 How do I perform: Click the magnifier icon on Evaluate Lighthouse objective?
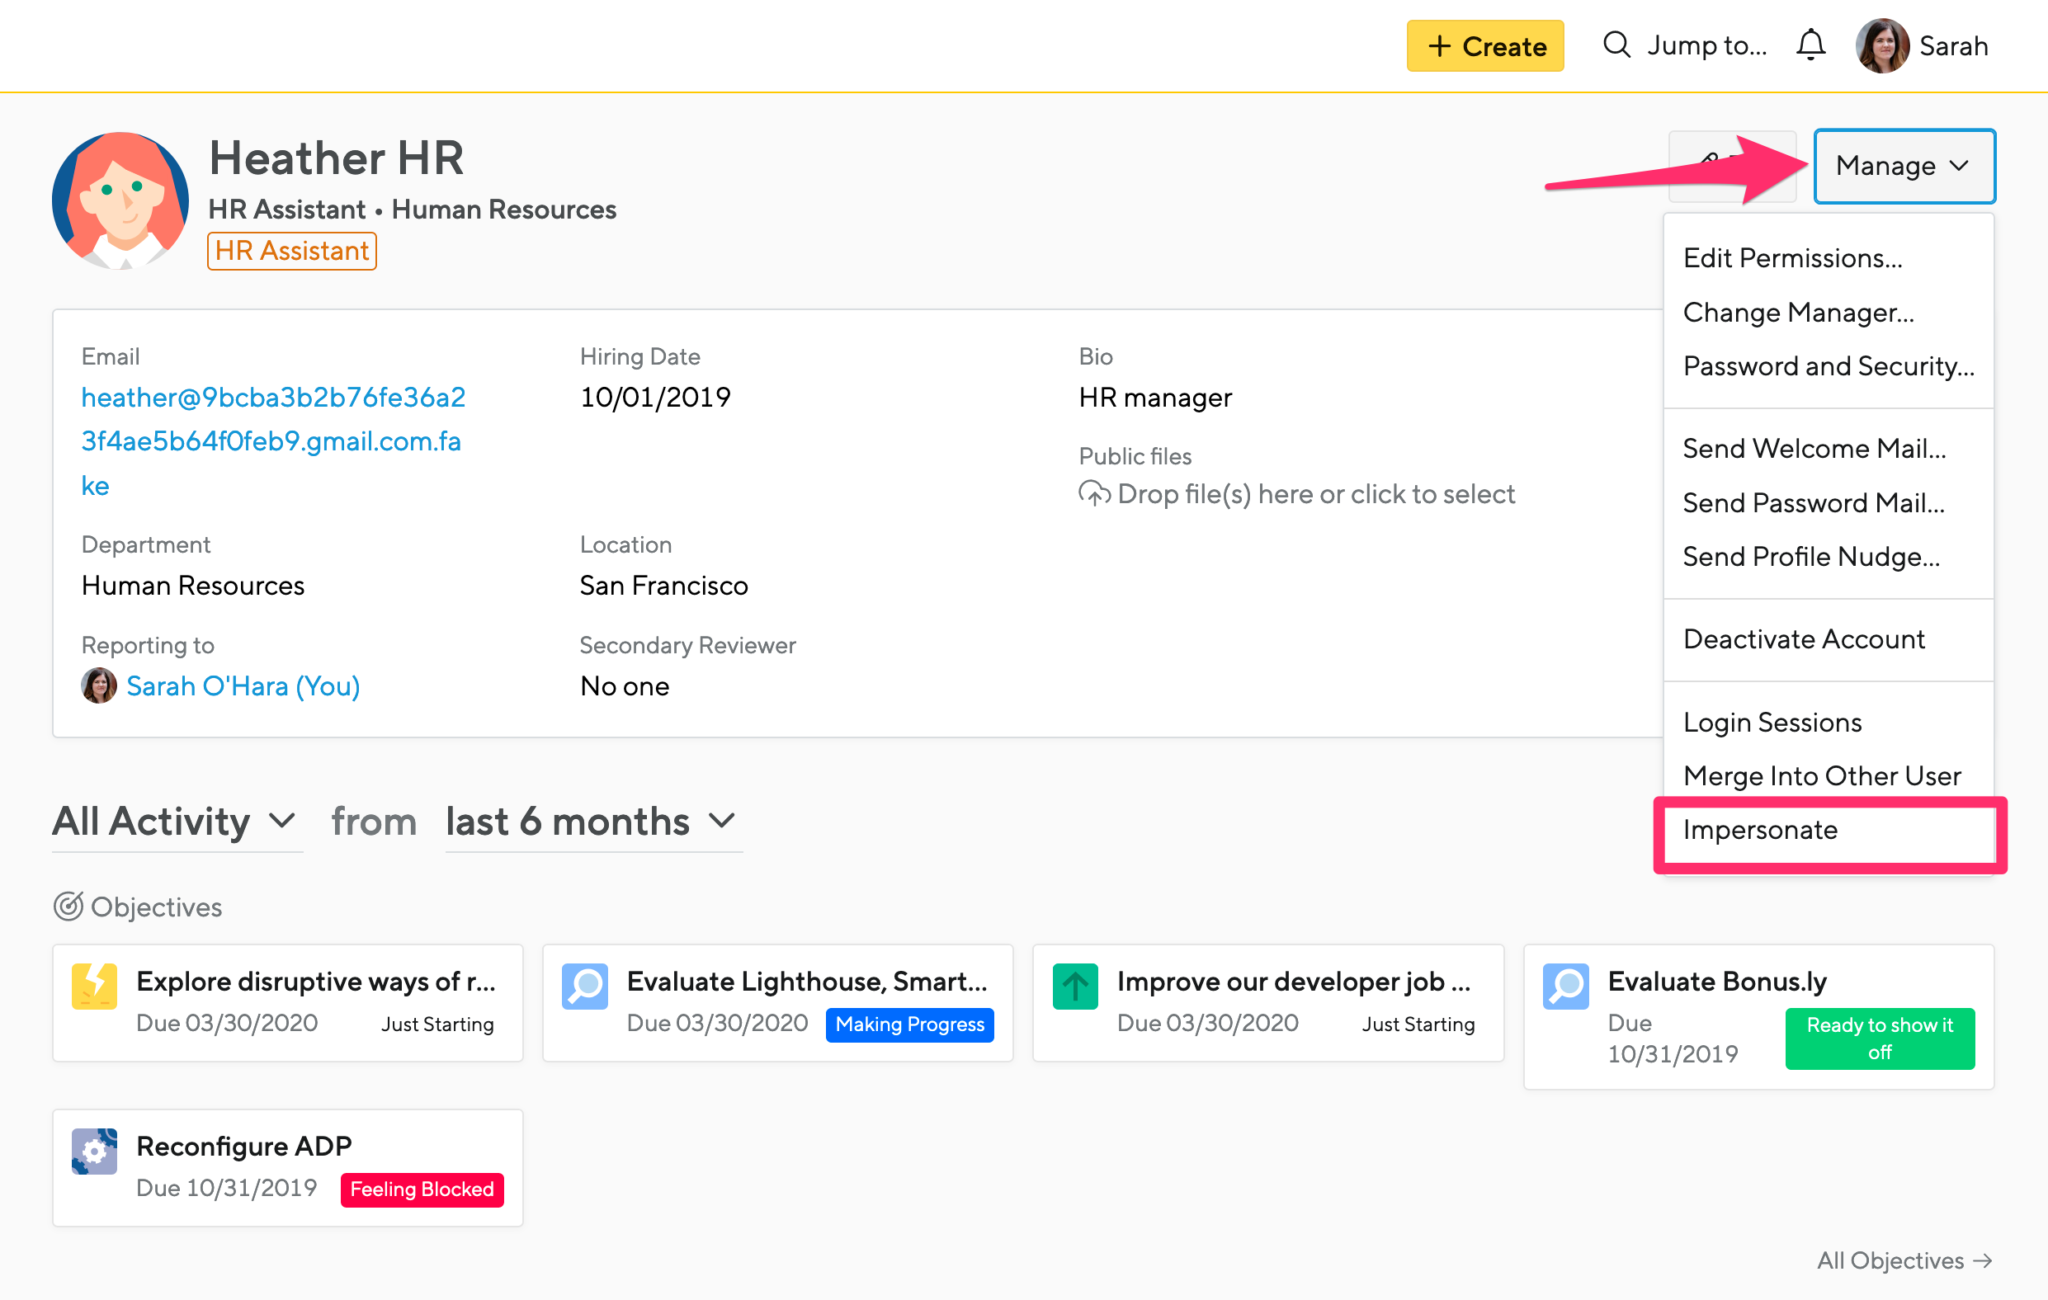coord(585,986)
